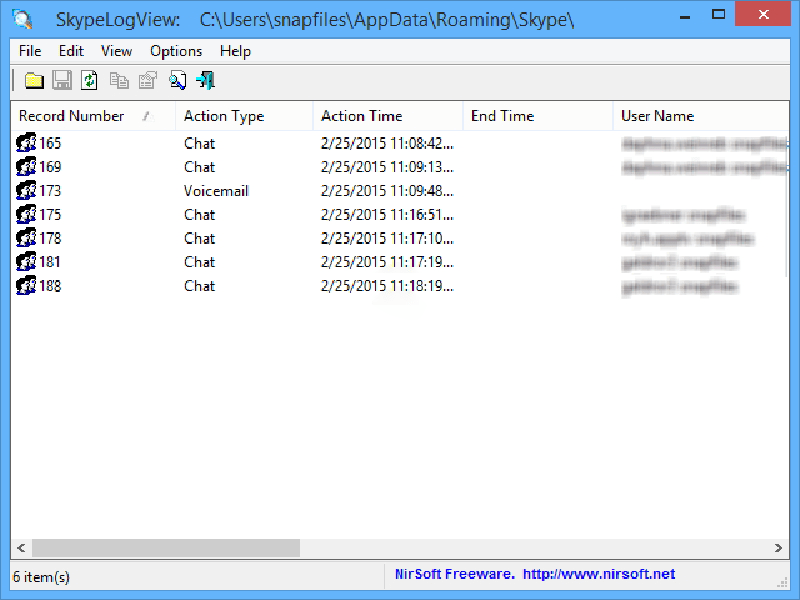Click action time 2/25/2015 11:17:19
The image size is (800, 600).
[x=387, y=262]
